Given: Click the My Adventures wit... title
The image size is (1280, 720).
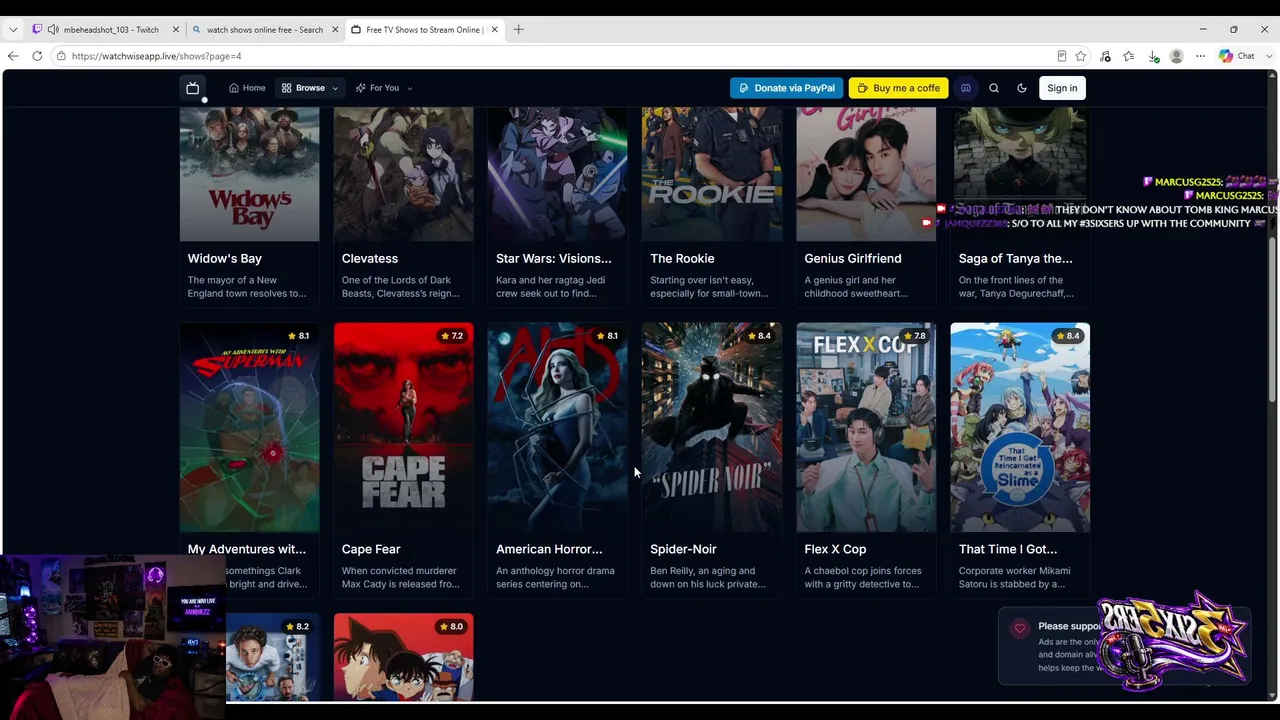Looking at the screenshot, I should (247, 549).
